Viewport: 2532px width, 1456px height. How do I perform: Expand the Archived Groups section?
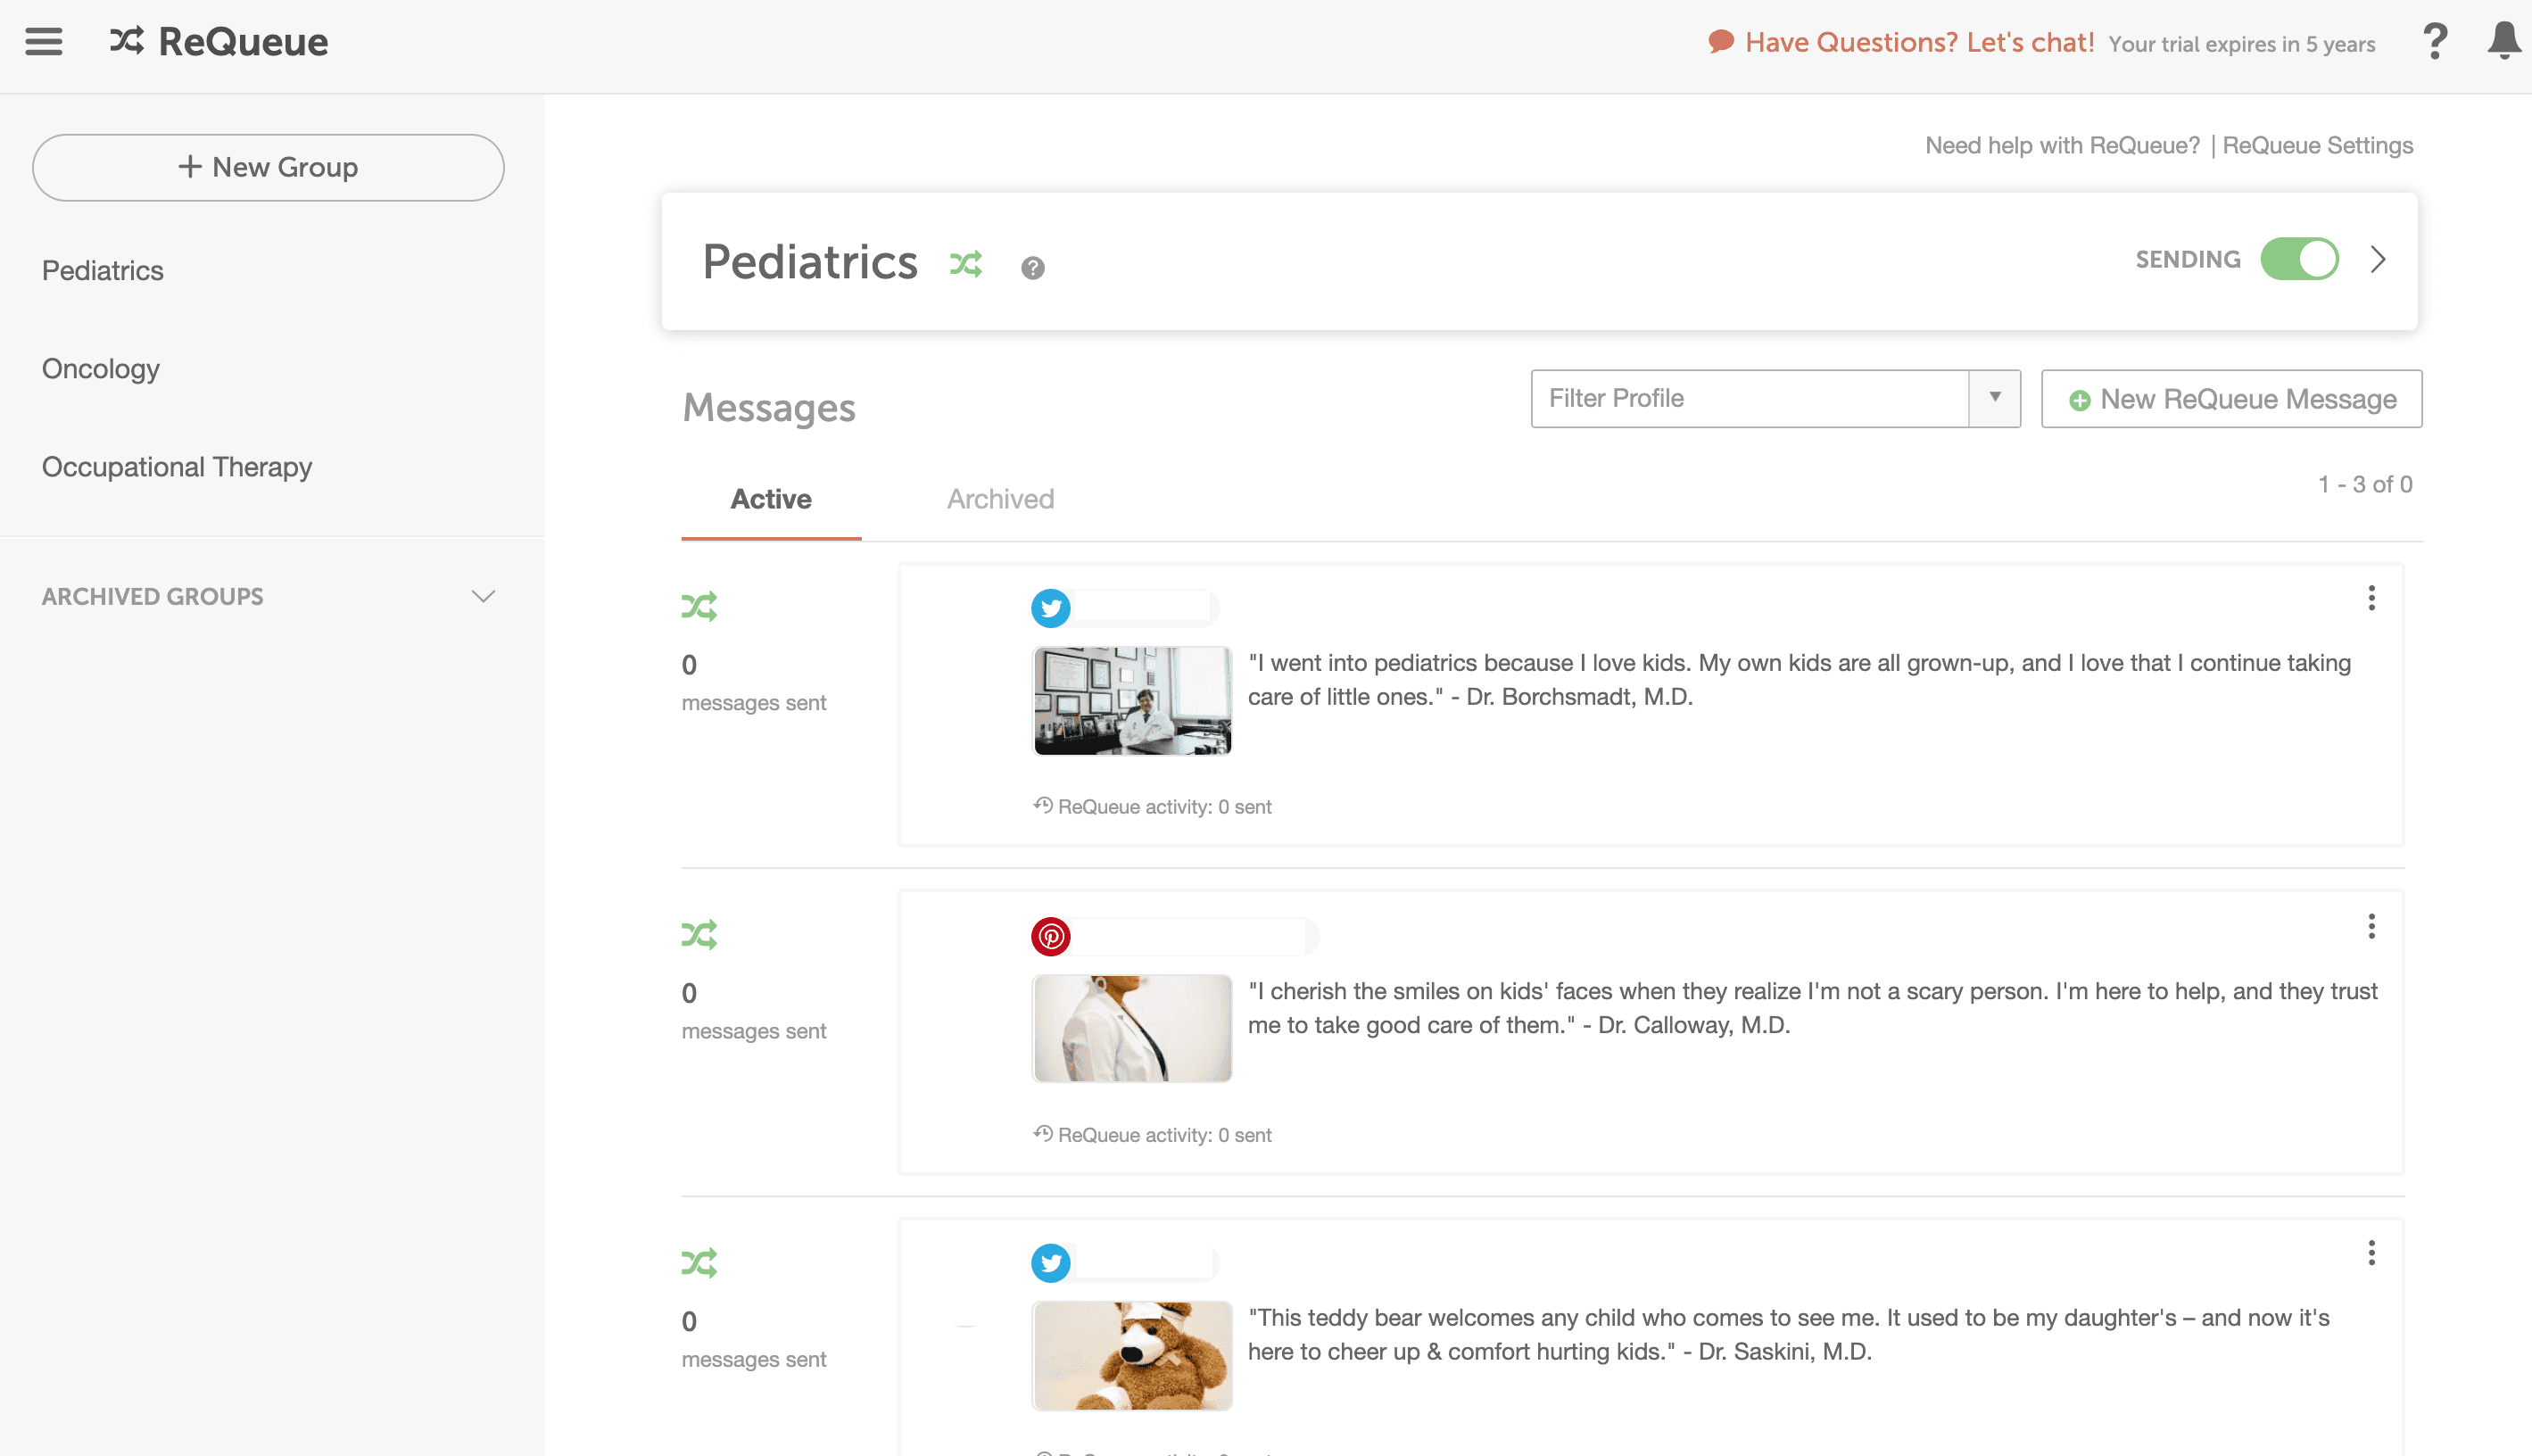pyautogui.click(x=268, y=597)
